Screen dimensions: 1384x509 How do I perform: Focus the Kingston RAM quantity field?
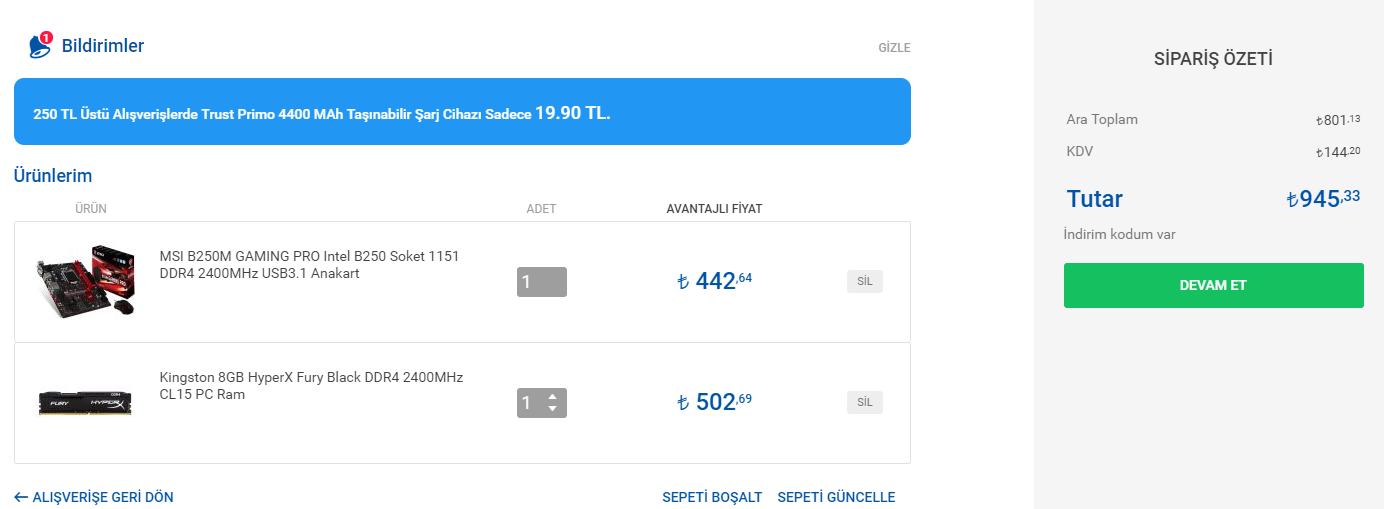(530, 403)
